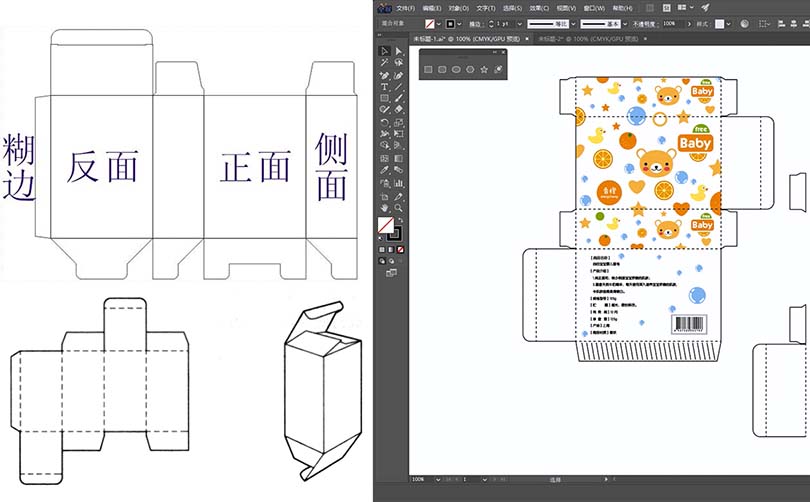The image size is (810, 502).
Task: Select the Width tool
Action: click(384, 134)
